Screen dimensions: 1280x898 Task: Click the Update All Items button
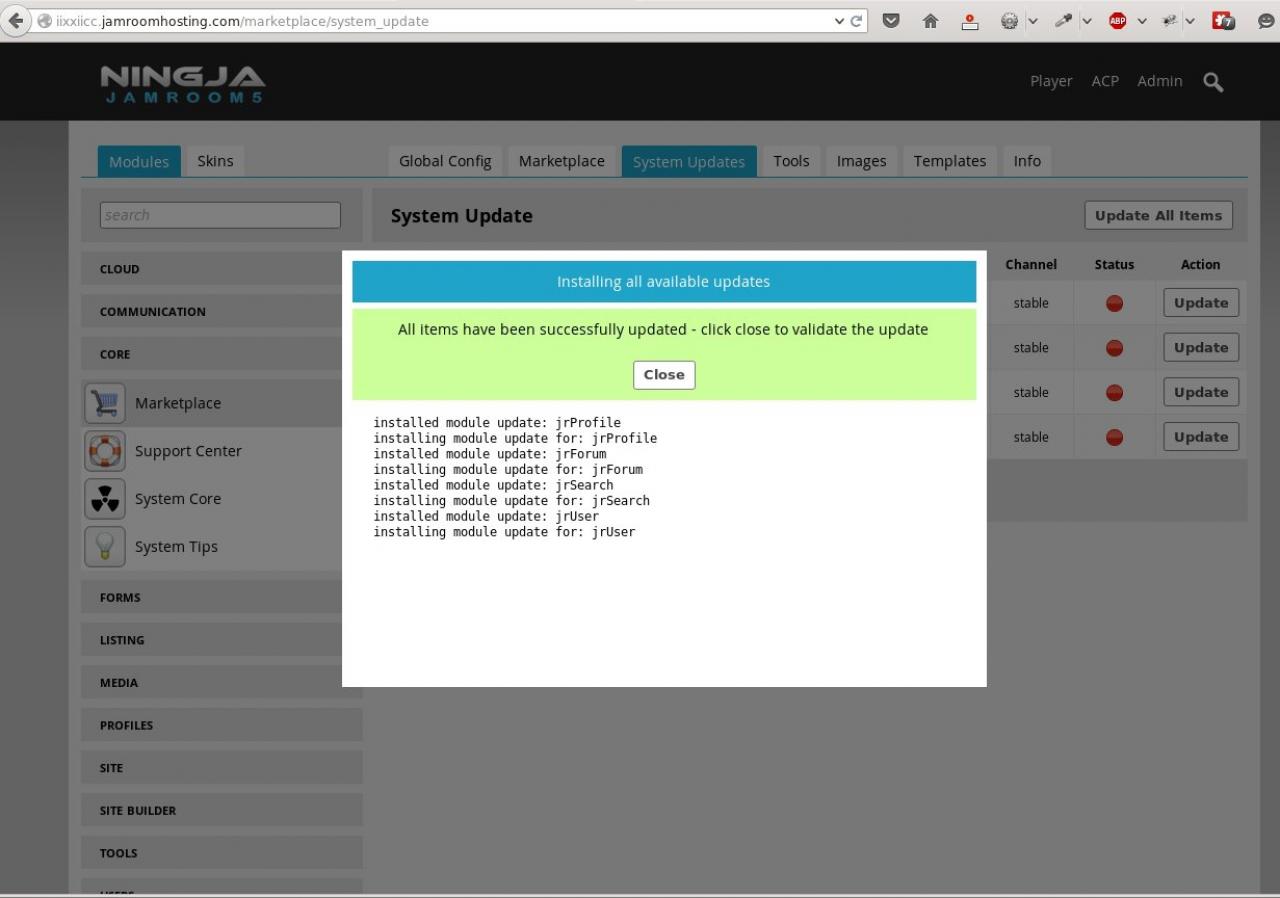tap(1158, 216)
